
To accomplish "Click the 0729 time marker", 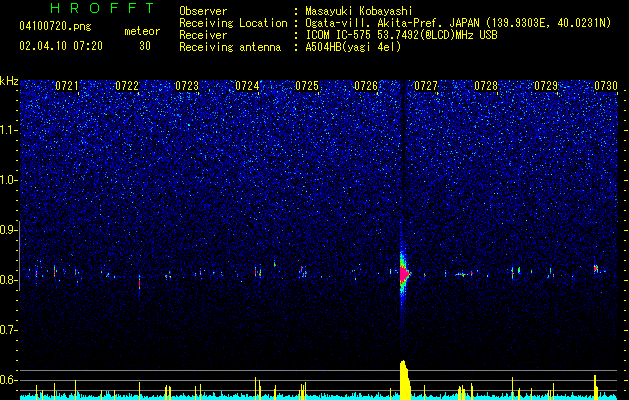I will click(546, 86).
